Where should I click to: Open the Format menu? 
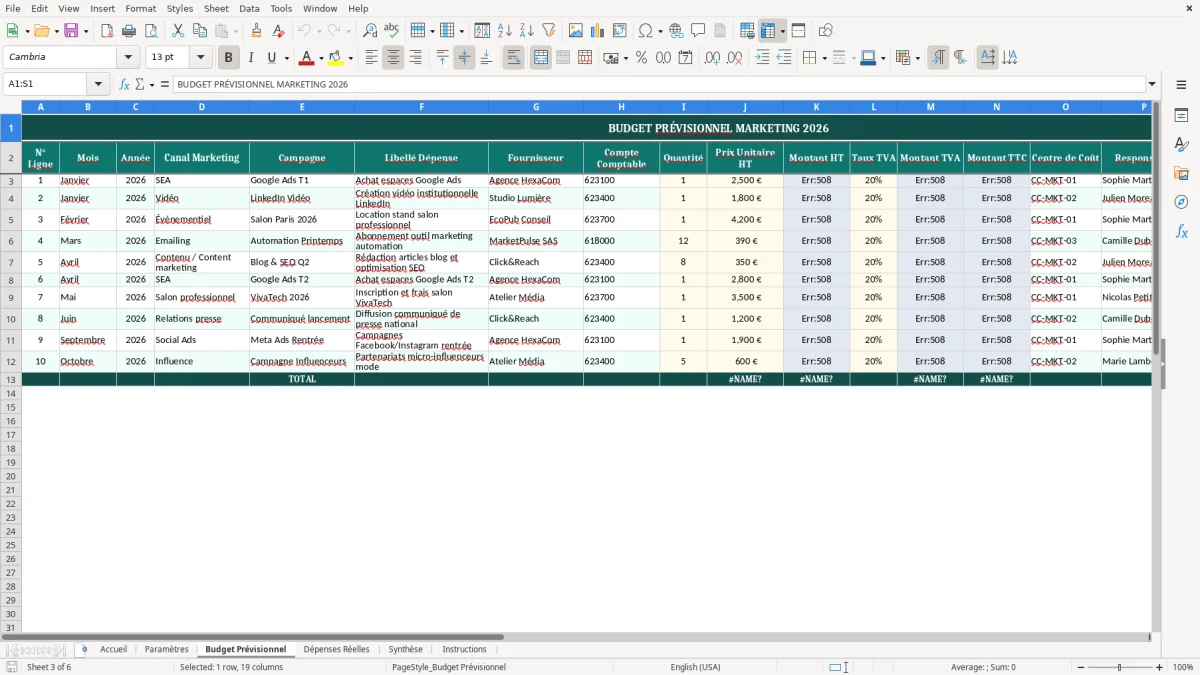tap(140, 8)
